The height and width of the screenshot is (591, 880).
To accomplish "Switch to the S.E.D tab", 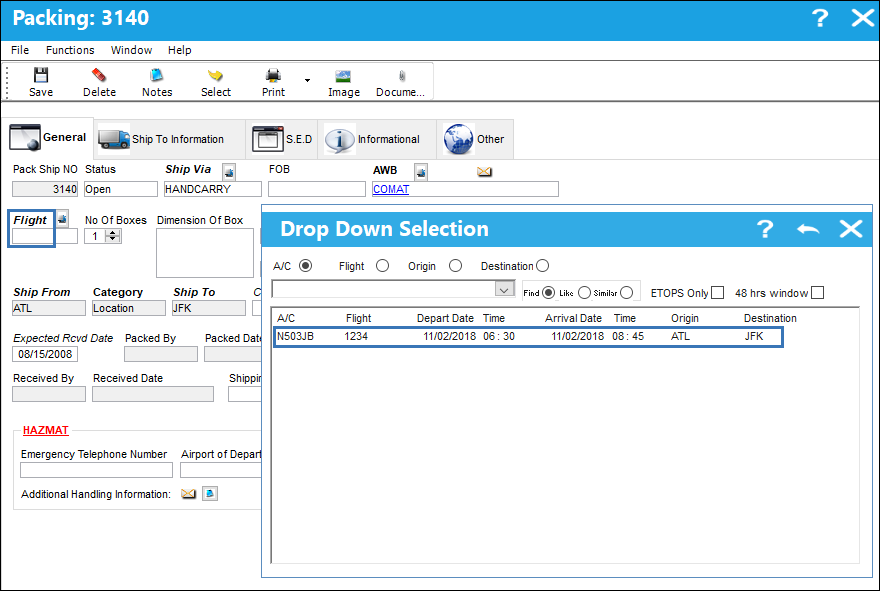I will pos(282,139).
